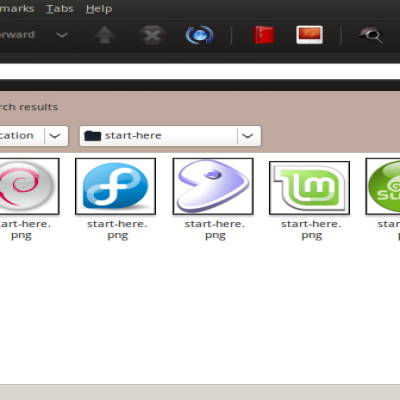Screen dimensions: 400x400
Task: Click the Up arrow toolbar icon
Action: tap(105, 35)
